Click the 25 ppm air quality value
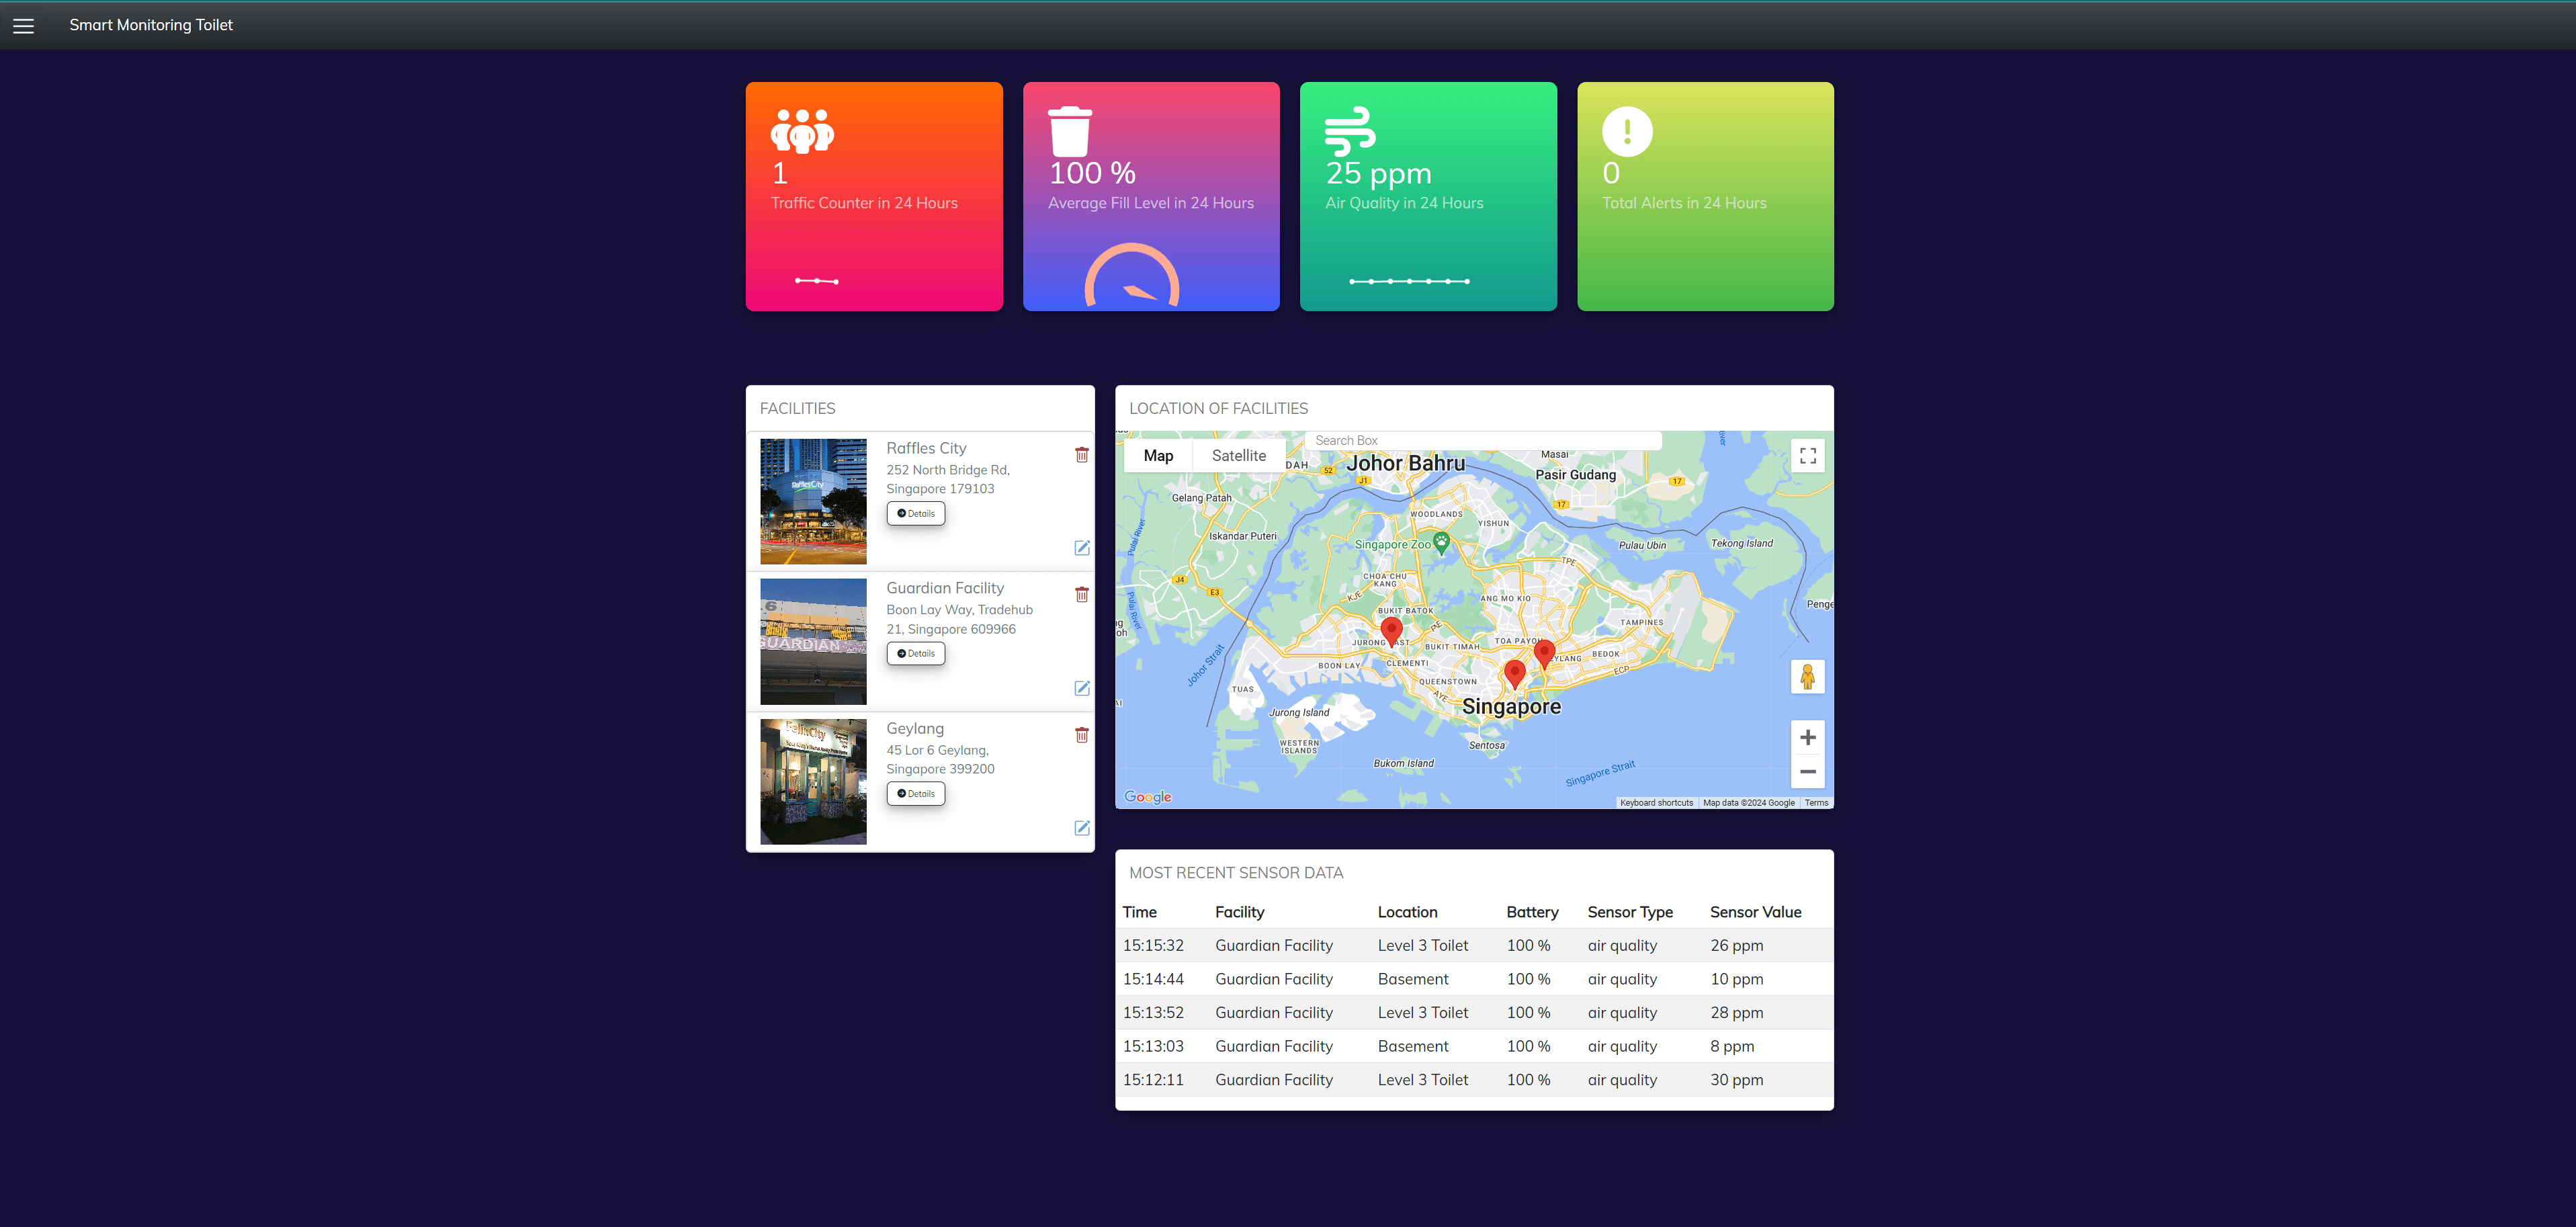The image size is (2576, 1227). [x=1378, y=173]
